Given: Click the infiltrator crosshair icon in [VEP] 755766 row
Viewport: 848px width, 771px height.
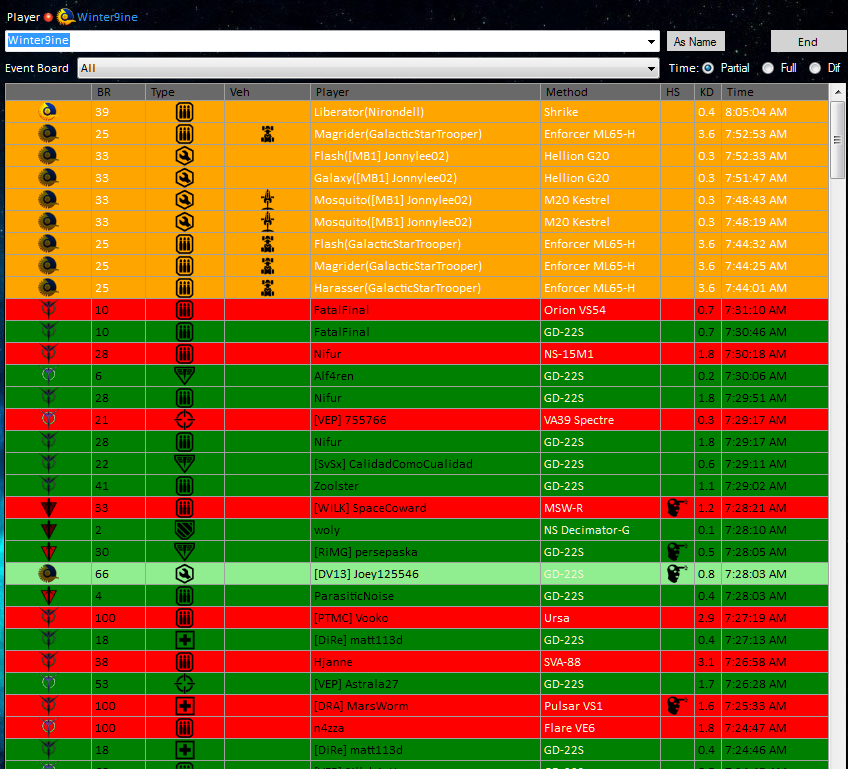Looking at the screenshot, I should 184,420.
